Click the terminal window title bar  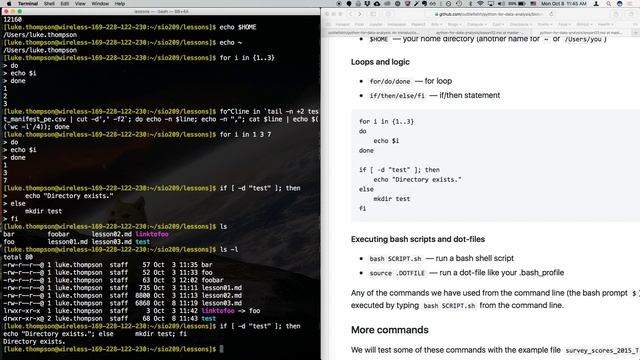(x=160, y=11)
